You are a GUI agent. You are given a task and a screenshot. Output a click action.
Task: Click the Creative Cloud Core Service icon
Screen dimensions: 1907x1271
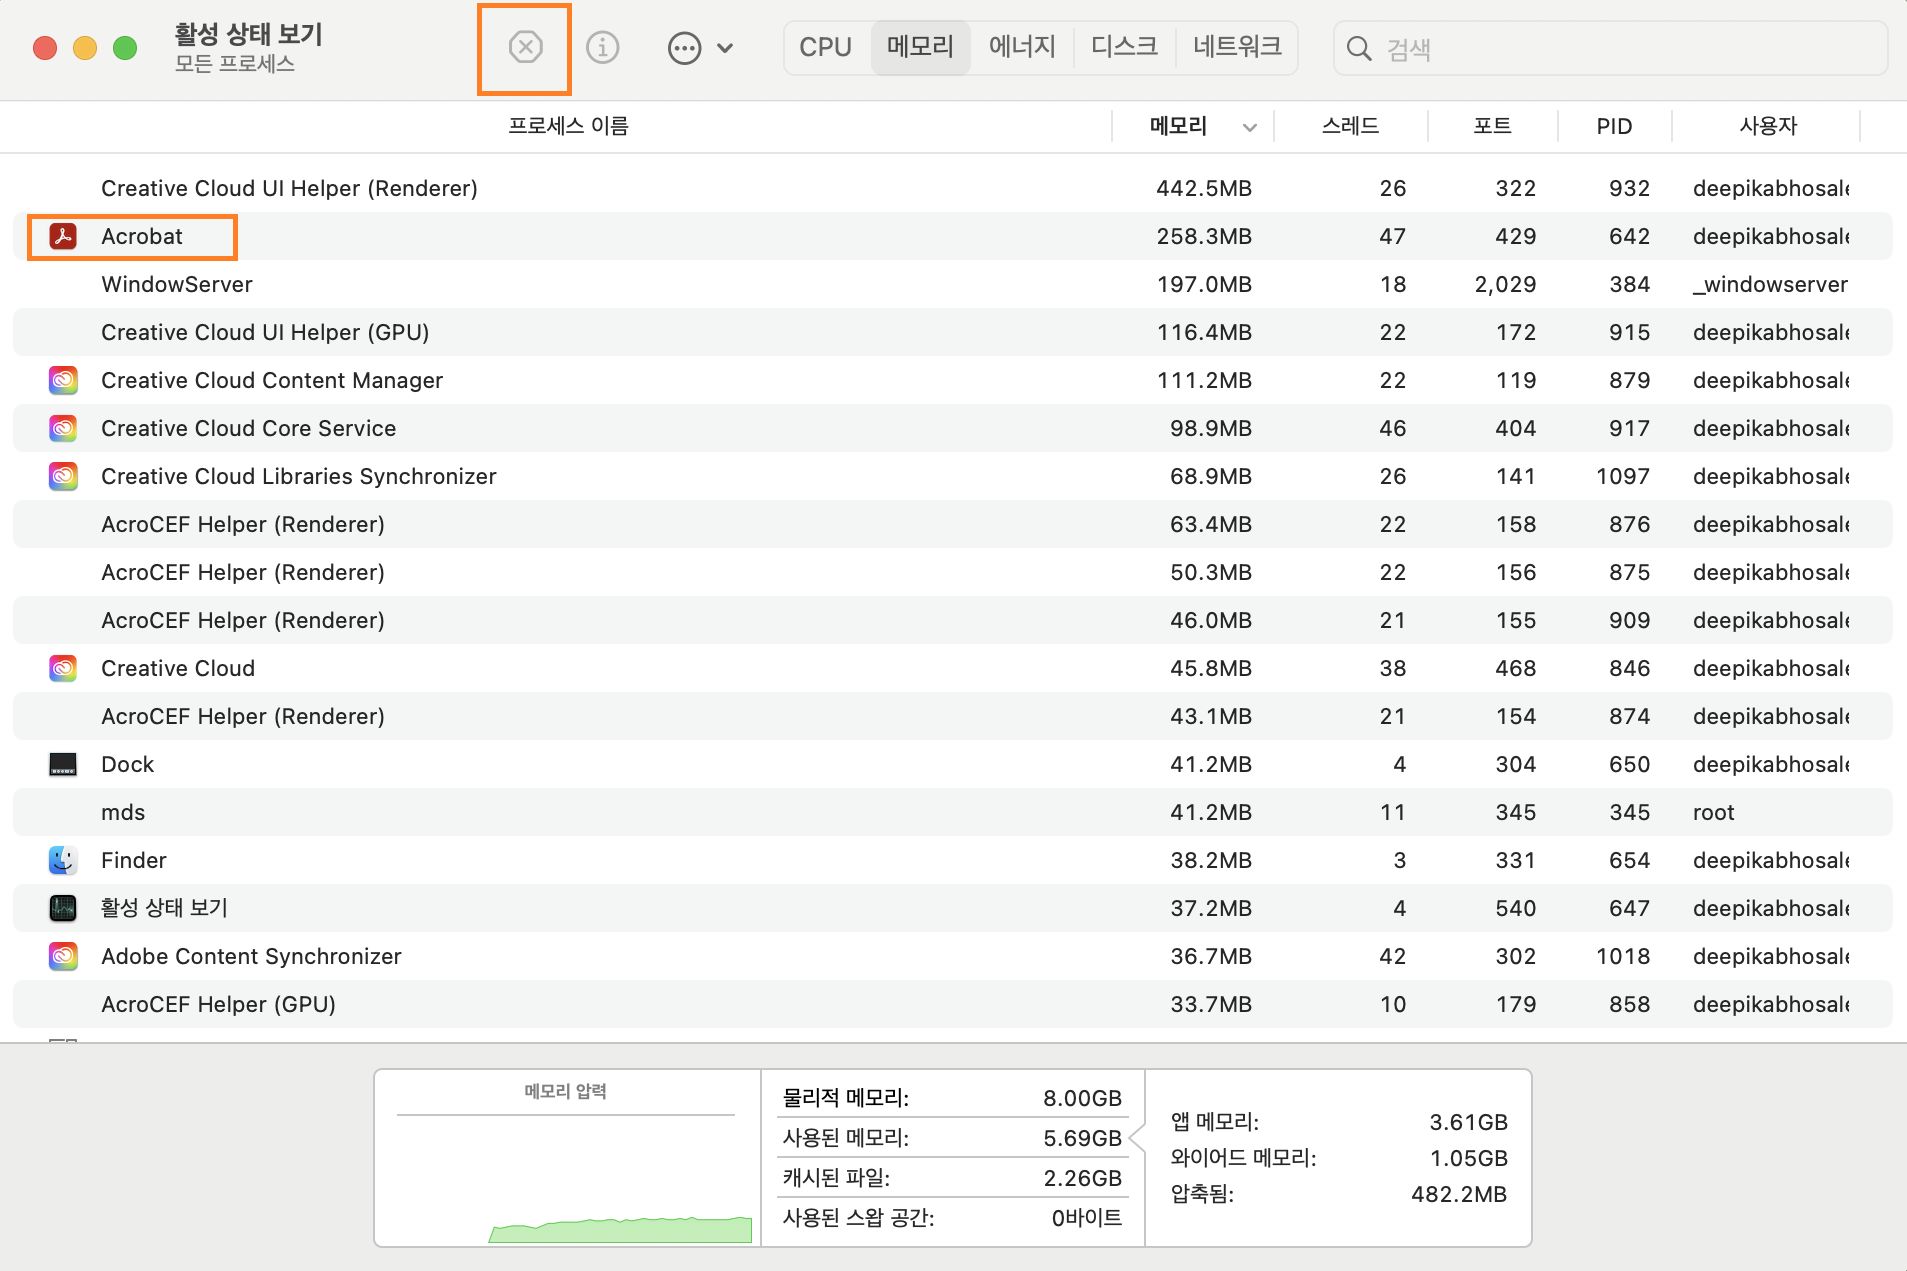63,428
